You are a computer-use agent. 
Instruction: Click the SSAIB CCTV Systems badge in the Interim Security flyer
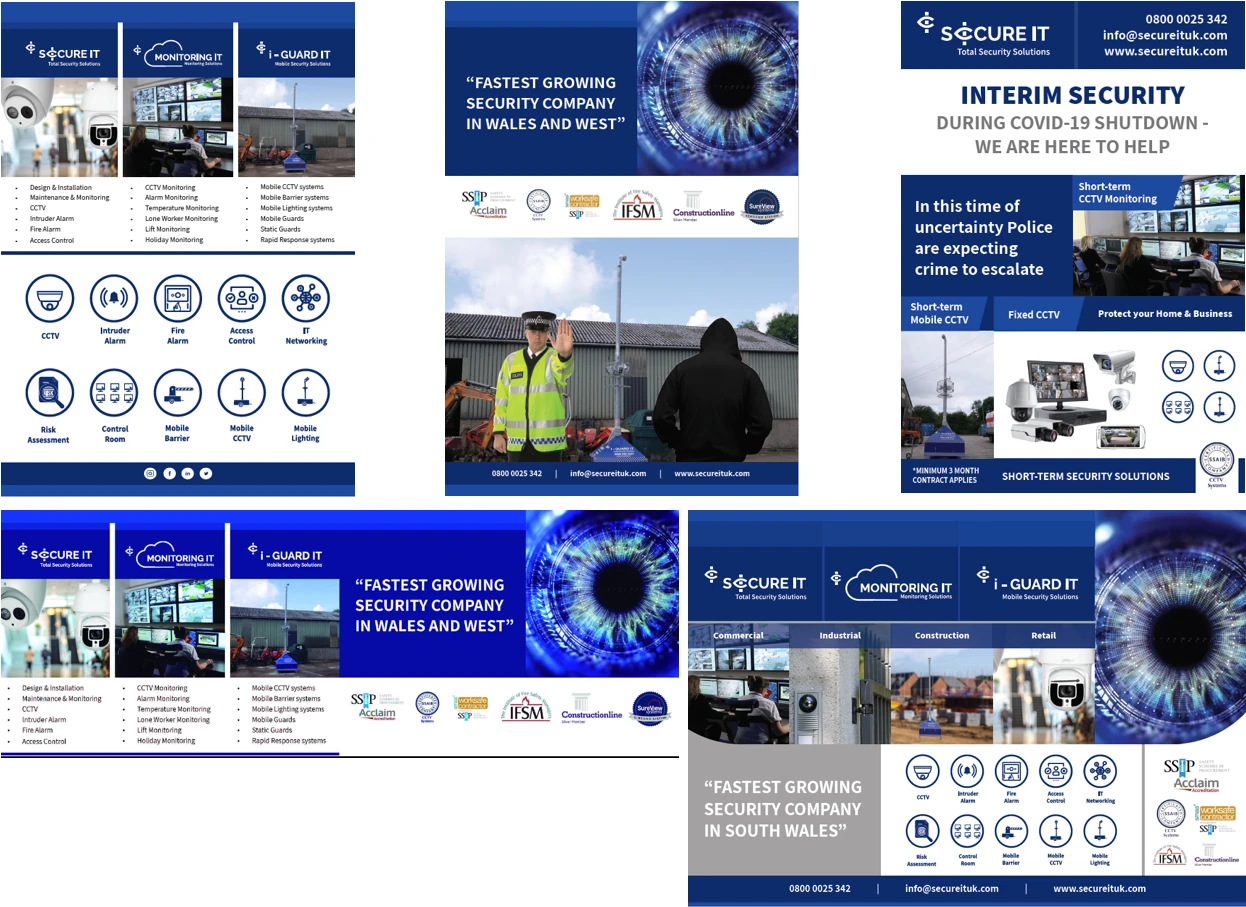coord(1216,465)
